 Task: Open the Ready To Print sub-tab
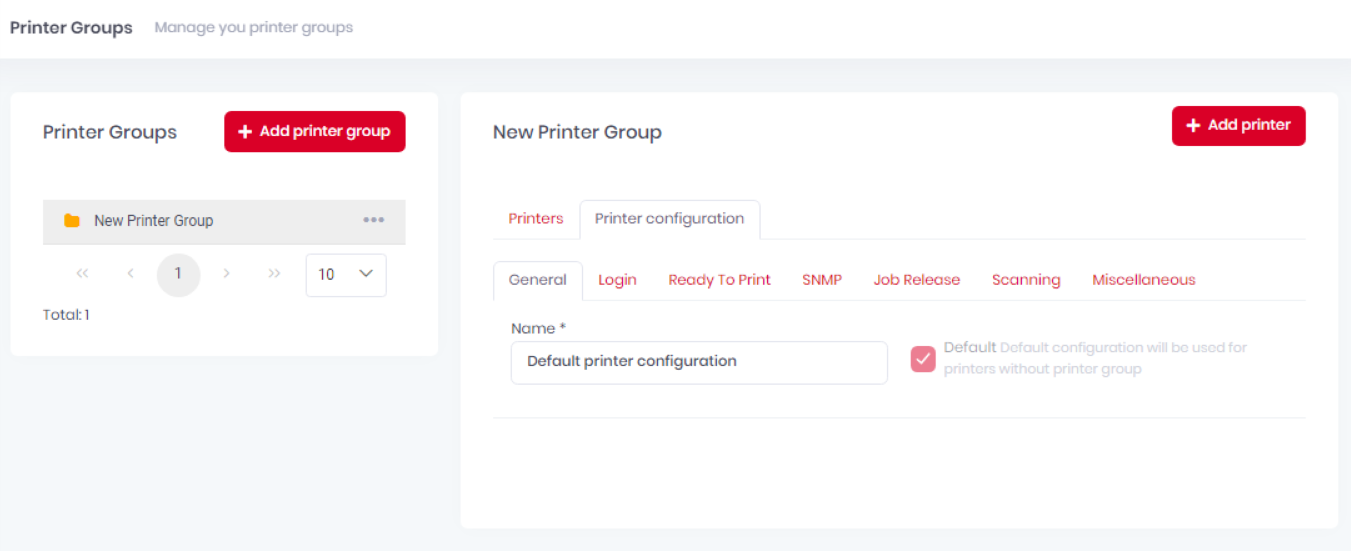click(x=719, y=280)
